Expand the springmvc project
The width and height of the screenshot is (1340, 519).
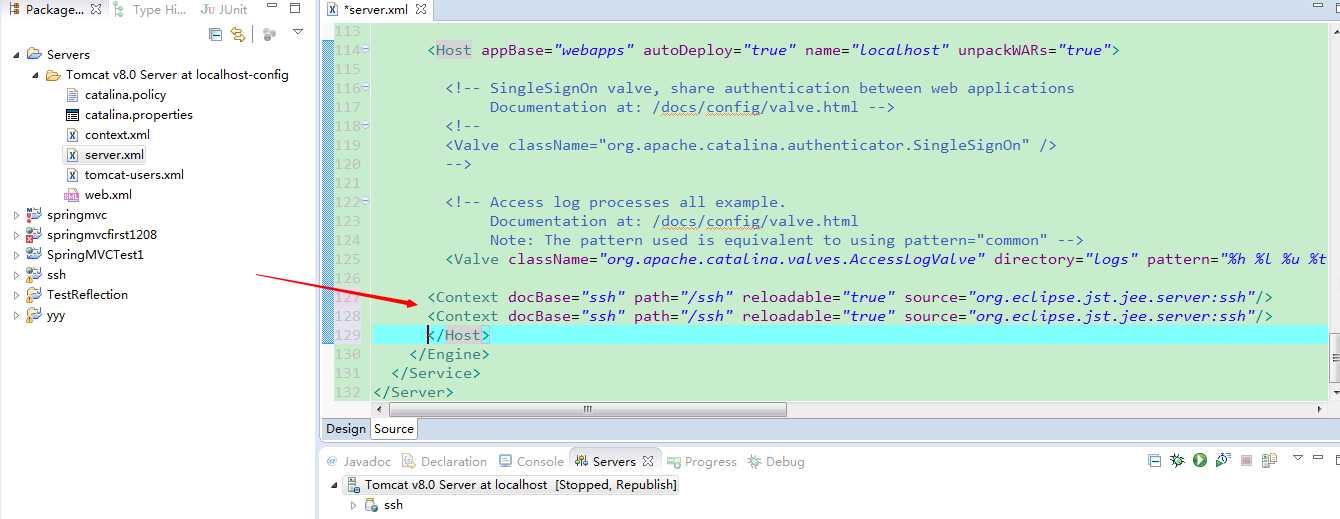coord(16,215)
